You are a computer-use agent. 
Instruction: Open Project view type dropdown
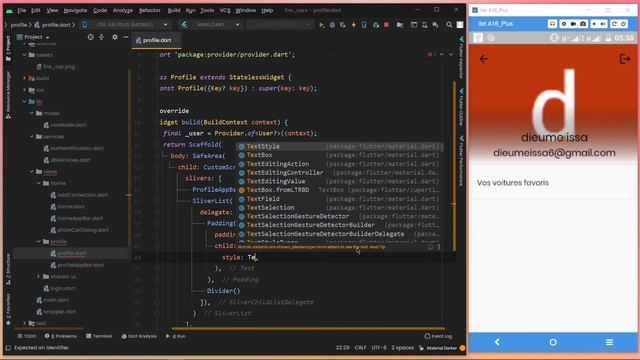pyautogui.click(x=33, y=37)
